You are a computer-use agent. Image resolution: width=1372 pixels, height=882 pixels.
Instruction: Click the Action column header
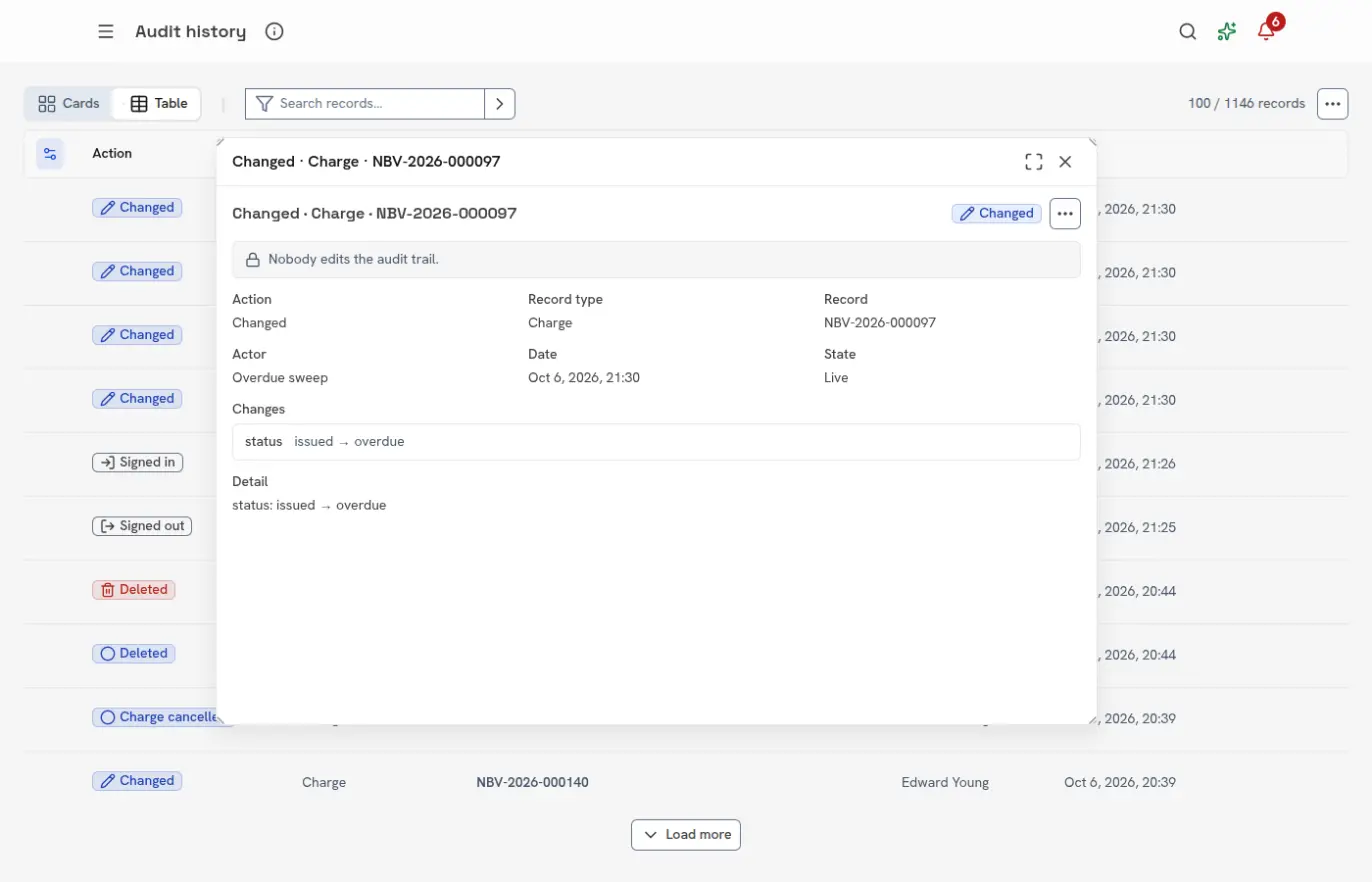pyautogui.click(x=112, y=153)
